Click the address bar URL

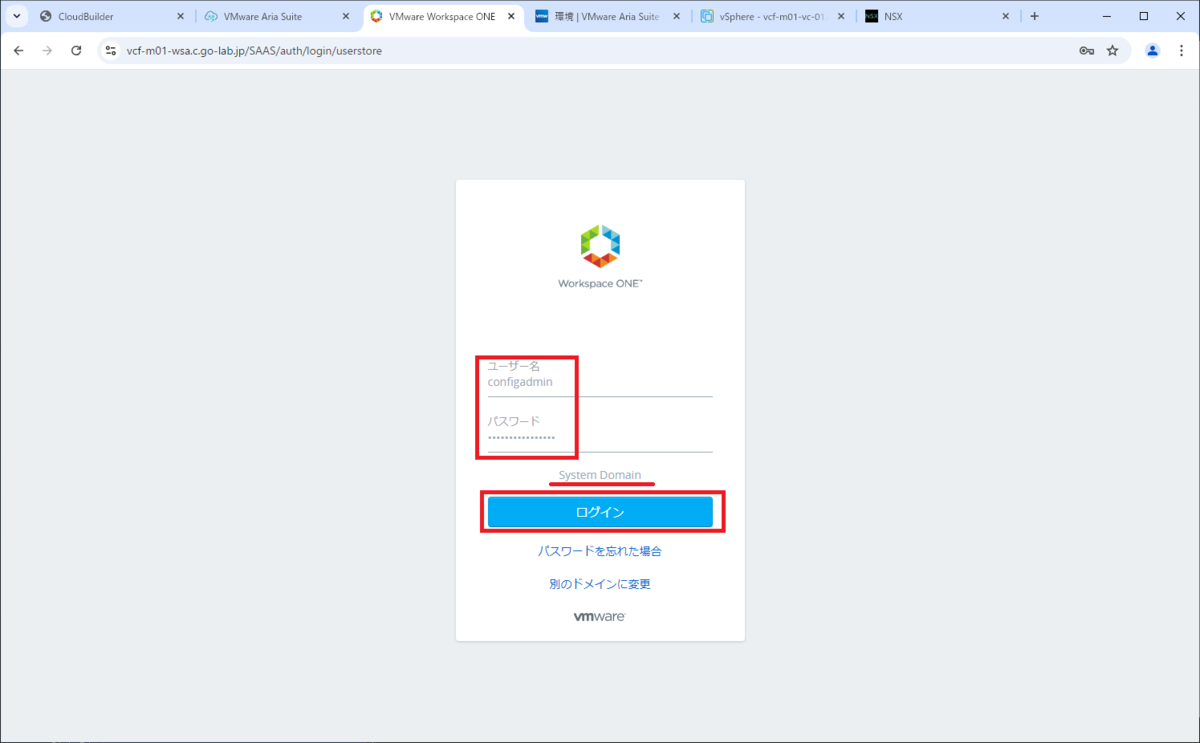254,50
